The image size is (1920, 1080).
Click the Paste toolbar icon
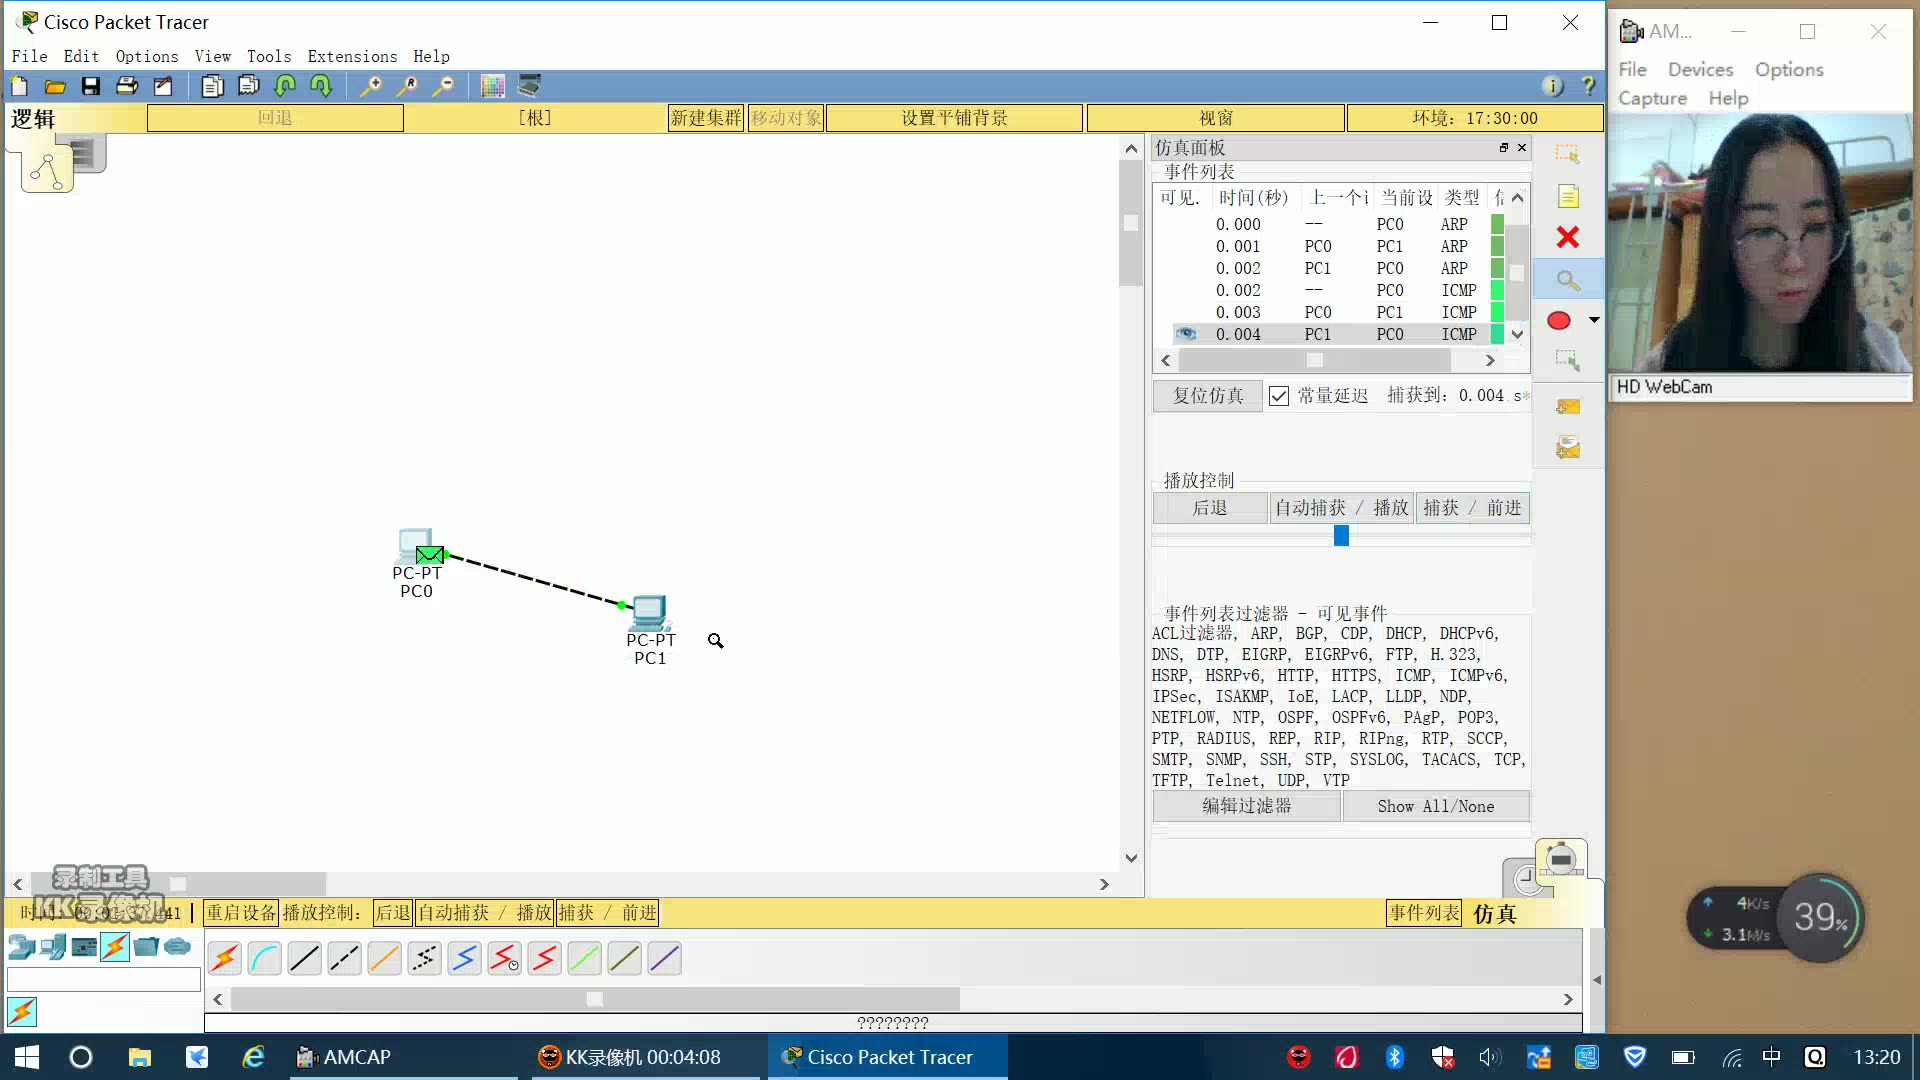[x=248, y=87]
